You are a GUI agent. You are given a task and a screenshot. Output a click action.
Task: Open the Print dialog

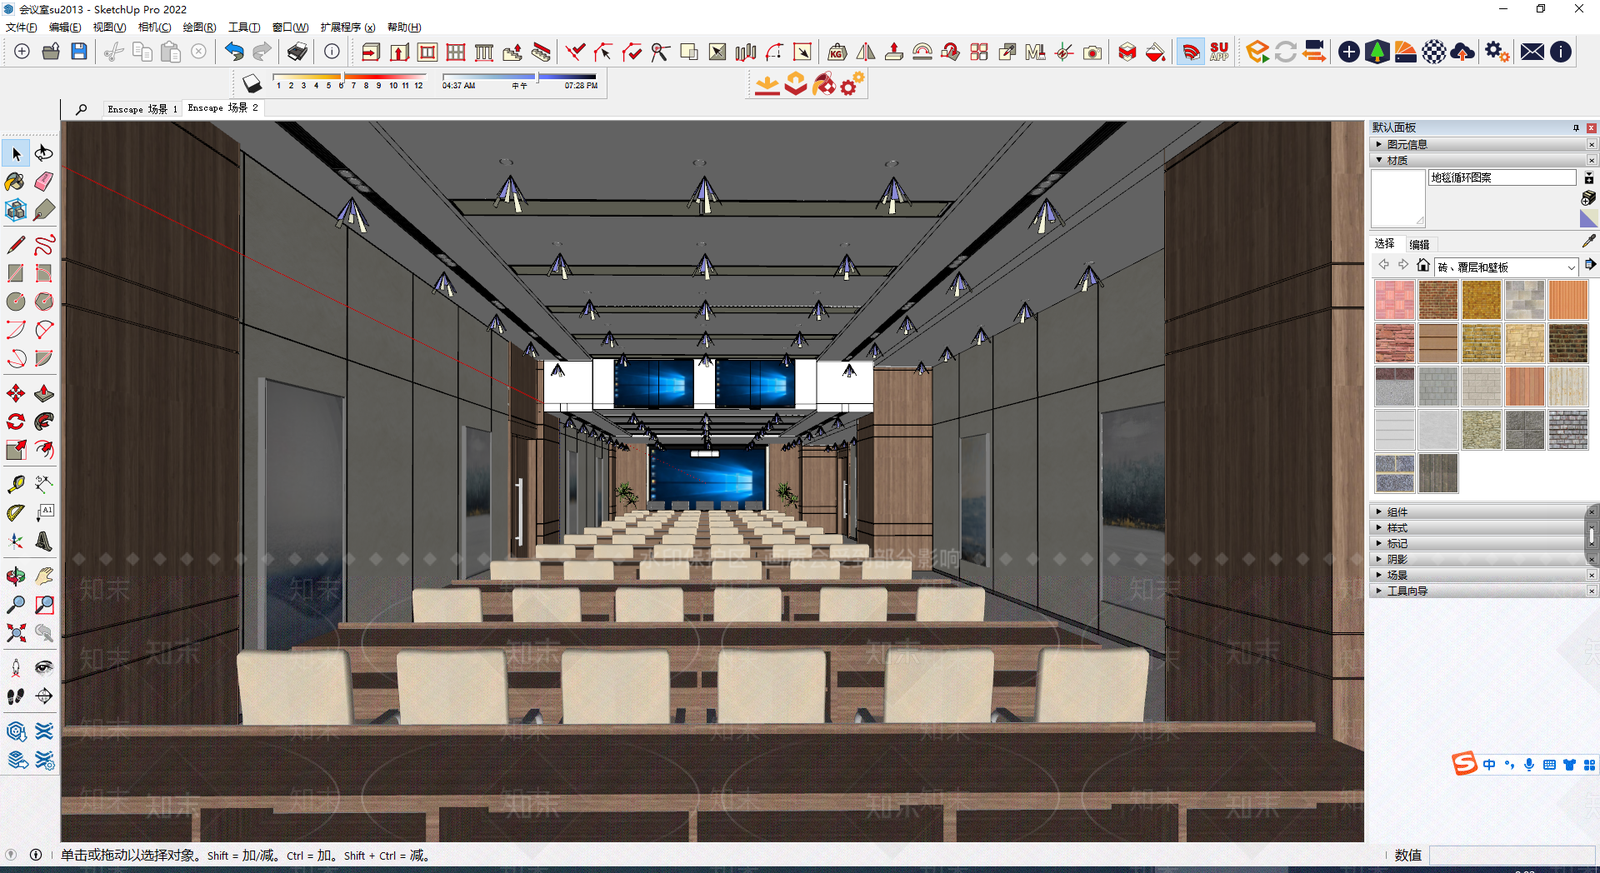[x=298, y=52]
